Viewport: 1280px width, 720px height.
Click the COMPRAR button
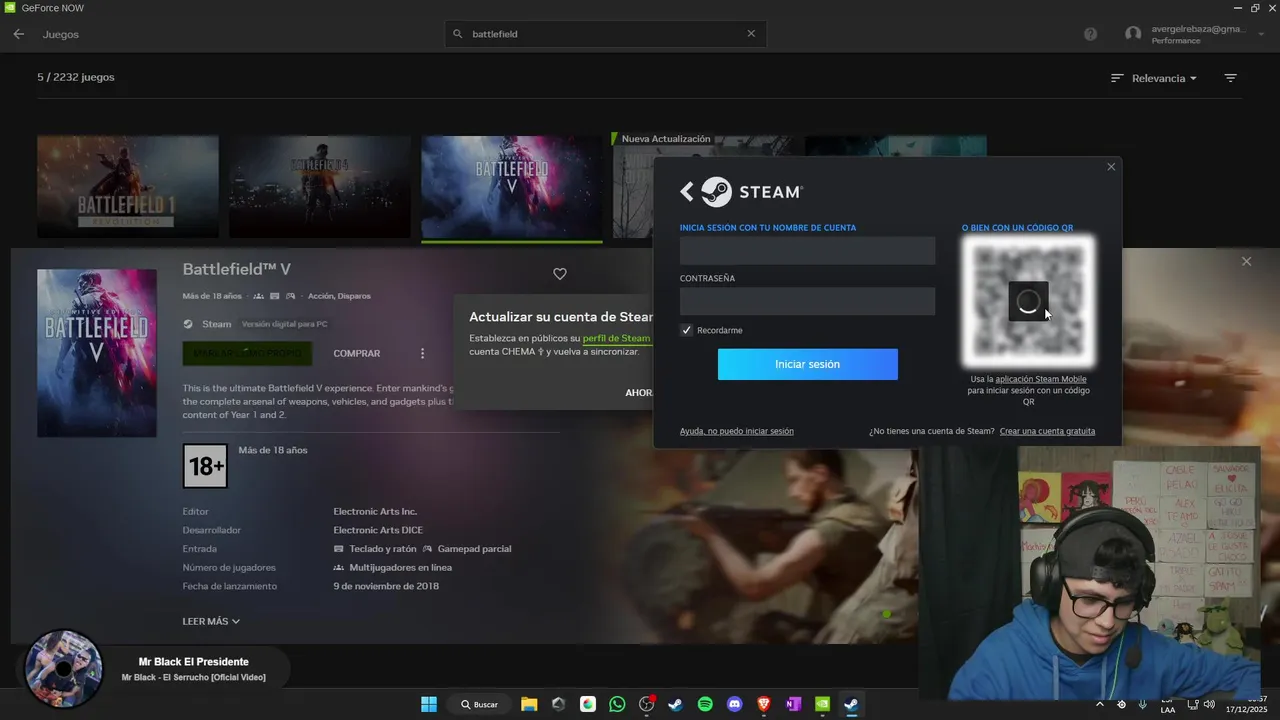pyautogui.click(x=357, y=353)
